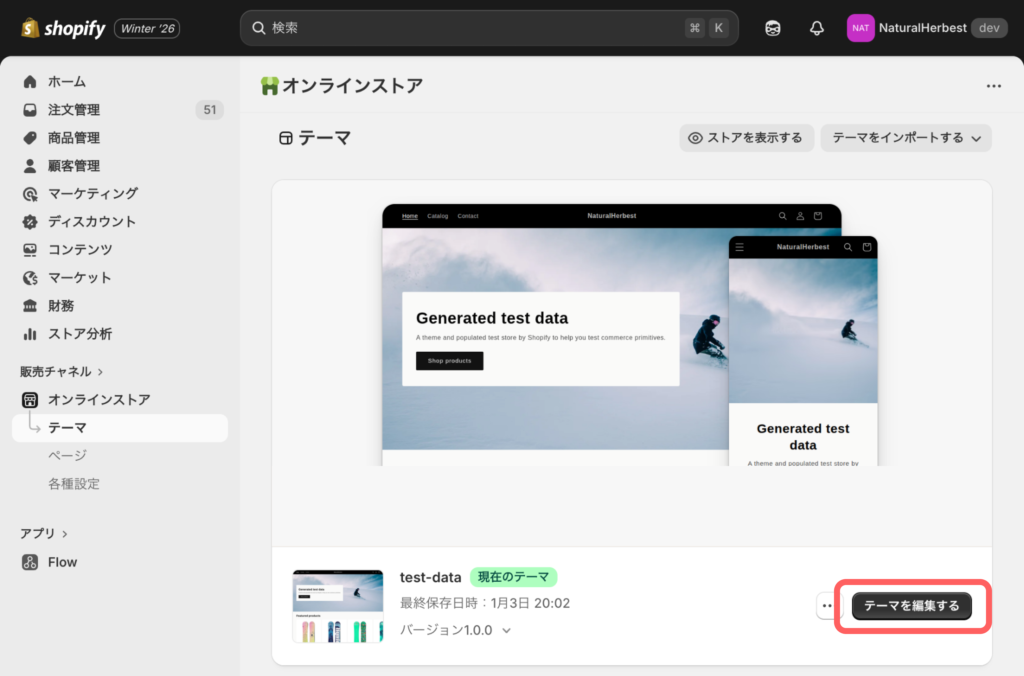Open three-dot menu beside テーマを編集する
Viewport: 1024px width, 676px height.
point(827,606)
